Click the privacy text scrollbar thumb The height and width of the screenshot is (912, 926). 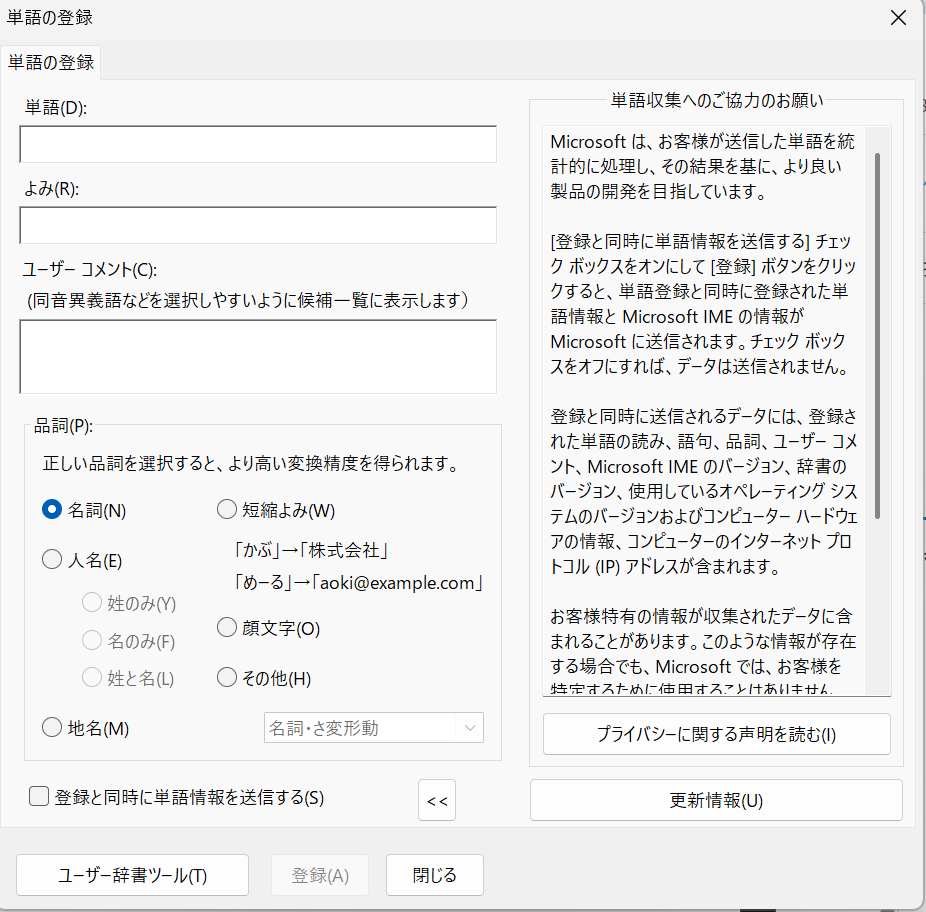(877, 335)
